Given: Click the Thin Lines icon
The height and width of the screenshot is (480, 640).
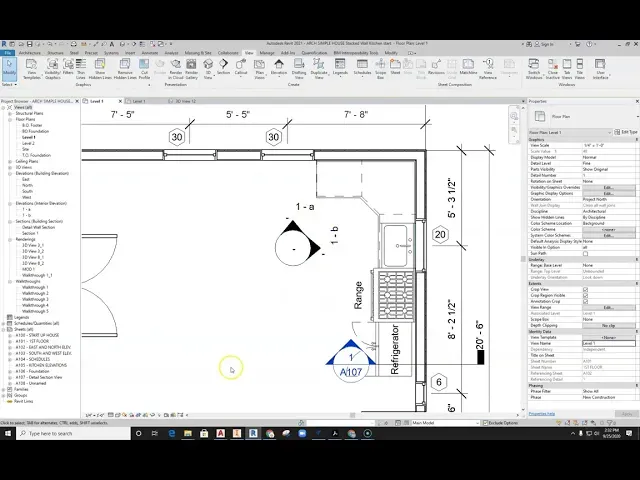Looking at the screenshot, I should (x=82, y=68).
